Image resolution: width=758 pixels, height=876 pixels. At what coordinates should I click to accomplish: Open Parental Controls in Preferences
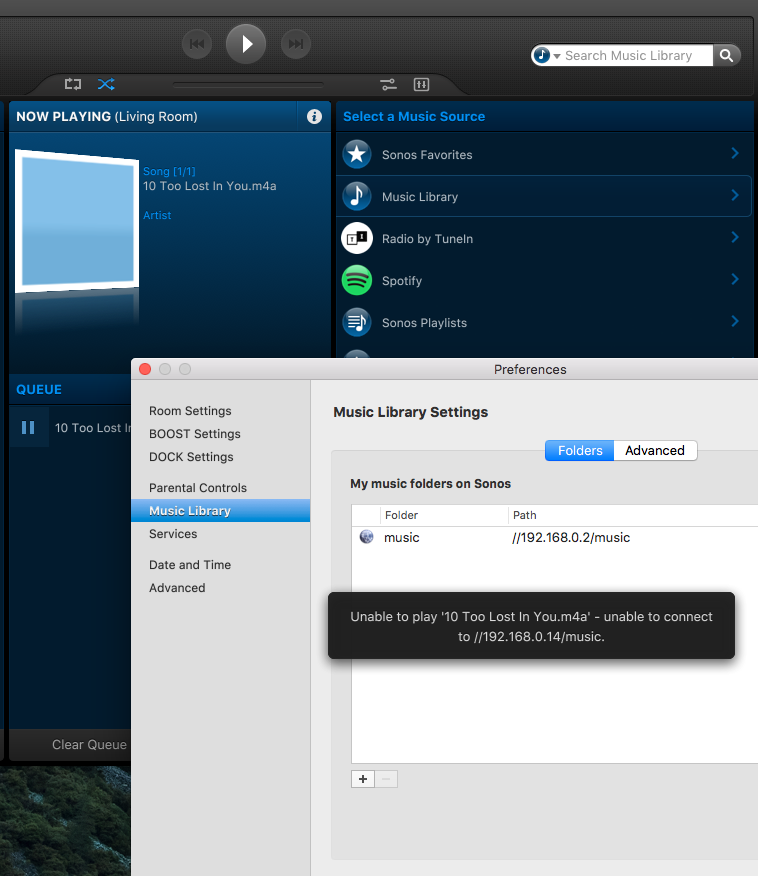(198, 488)
